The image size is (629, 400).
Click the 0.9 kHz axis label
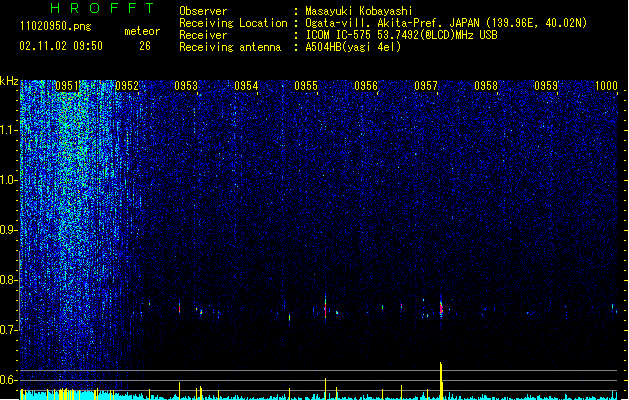[x=9, y=230]
